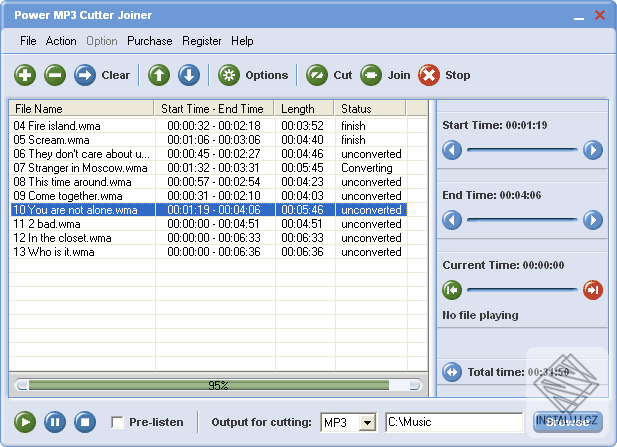Stop playback with the blue square button

(x=85, y=422)
